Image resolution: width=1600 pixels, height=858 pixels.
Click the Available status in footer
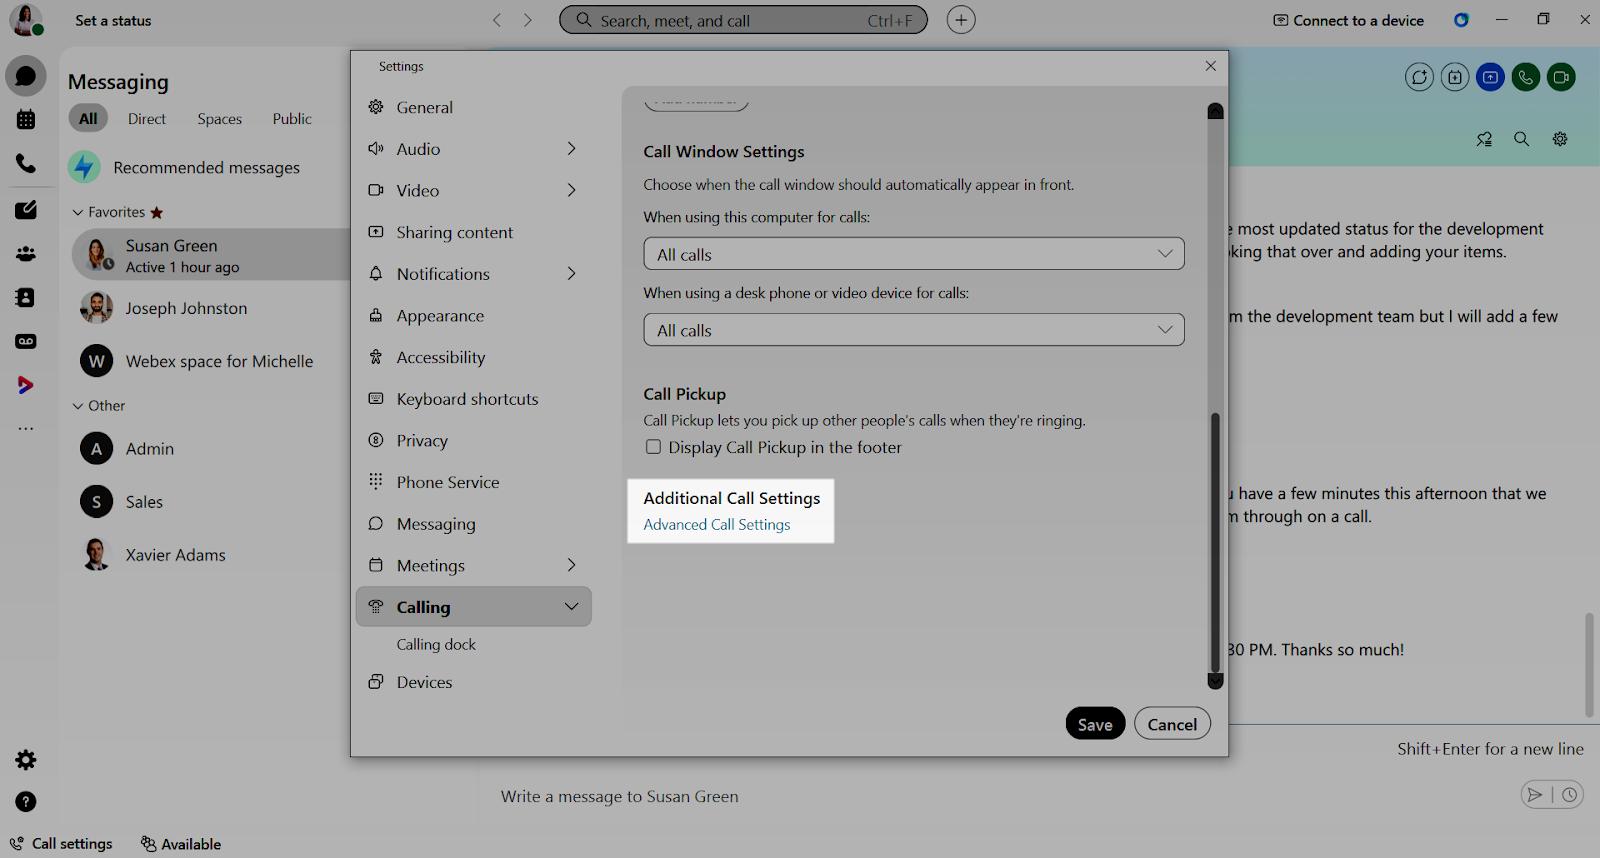[181, 844]
